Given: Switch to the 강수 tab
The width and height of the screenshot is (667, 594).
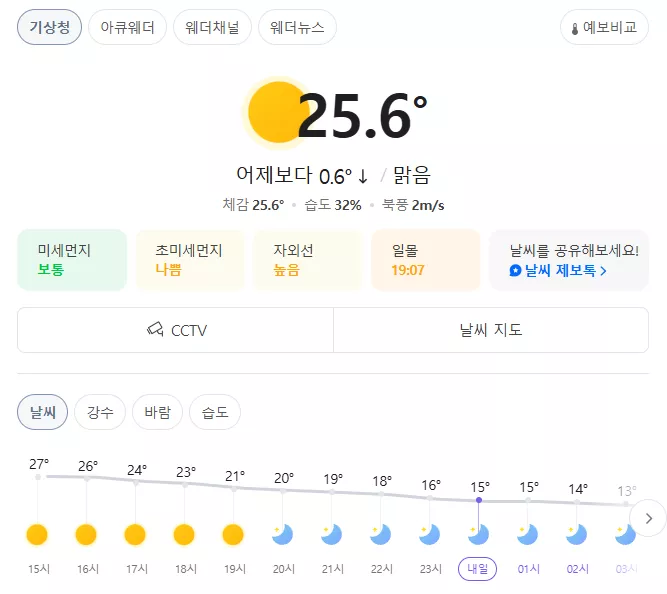Looking at the screenshot, I should [100, 412].
